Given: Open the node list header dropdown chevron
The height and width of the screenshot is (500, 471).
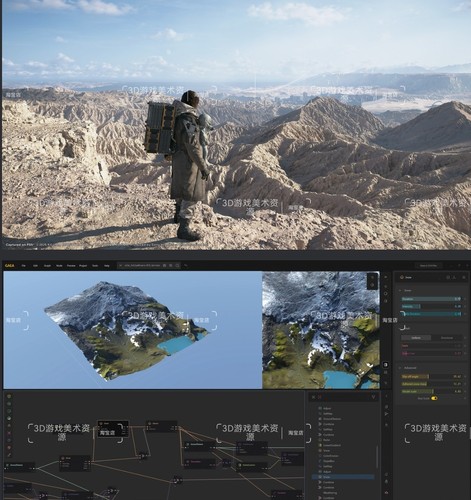Looking at the screenshot, I should coord(373,397).
